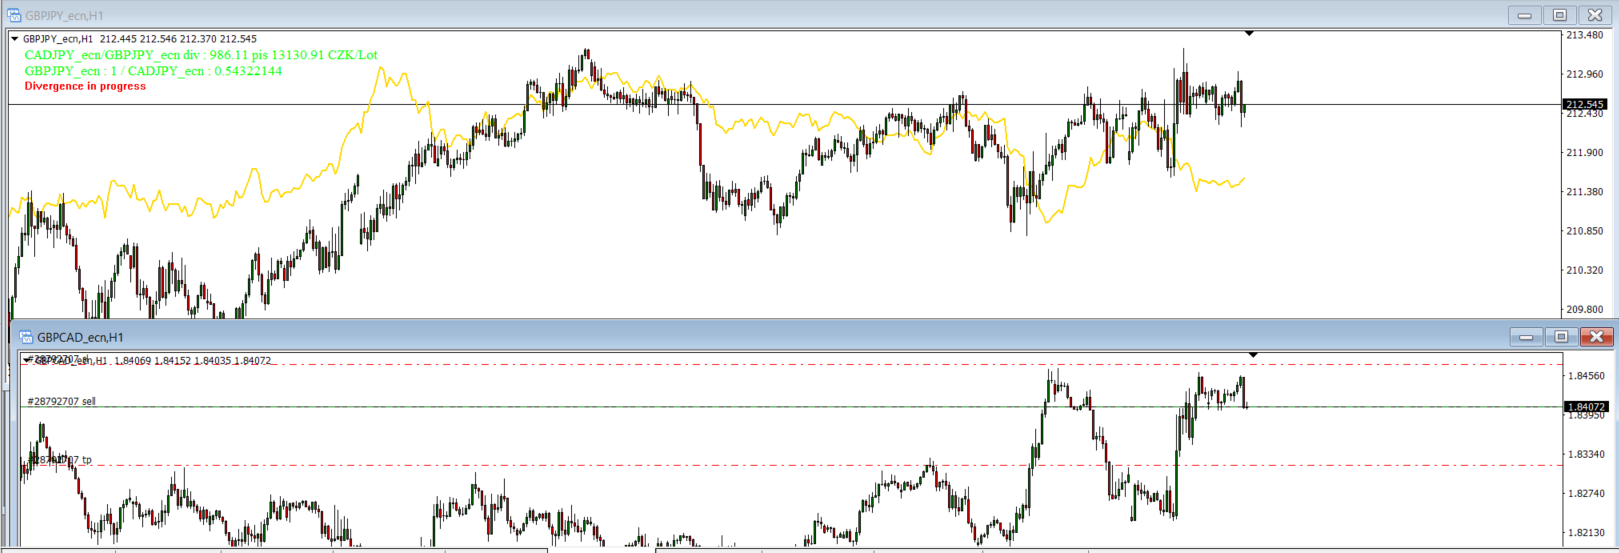Maximize the GBPCAD_ecn,H1 chart window
Viewport: 1619px width, 553px height.
(1560, 337)
